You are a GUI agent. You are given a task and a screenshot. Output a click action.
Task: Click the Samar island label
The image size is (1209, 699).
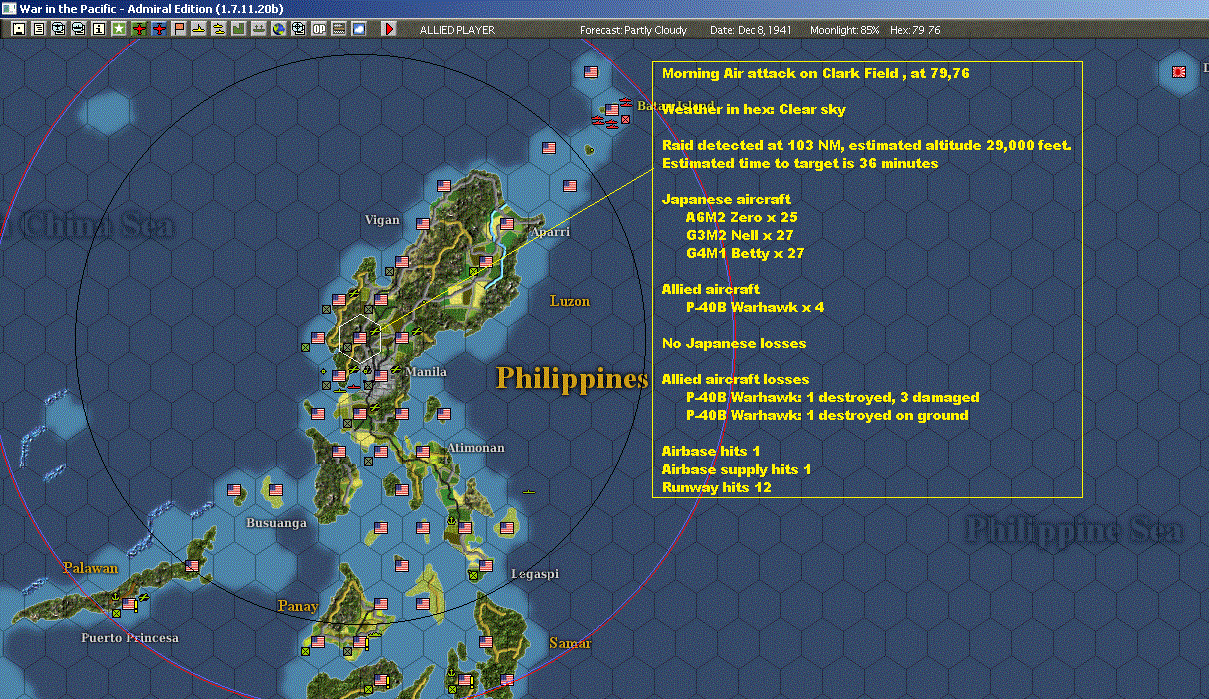570,643
